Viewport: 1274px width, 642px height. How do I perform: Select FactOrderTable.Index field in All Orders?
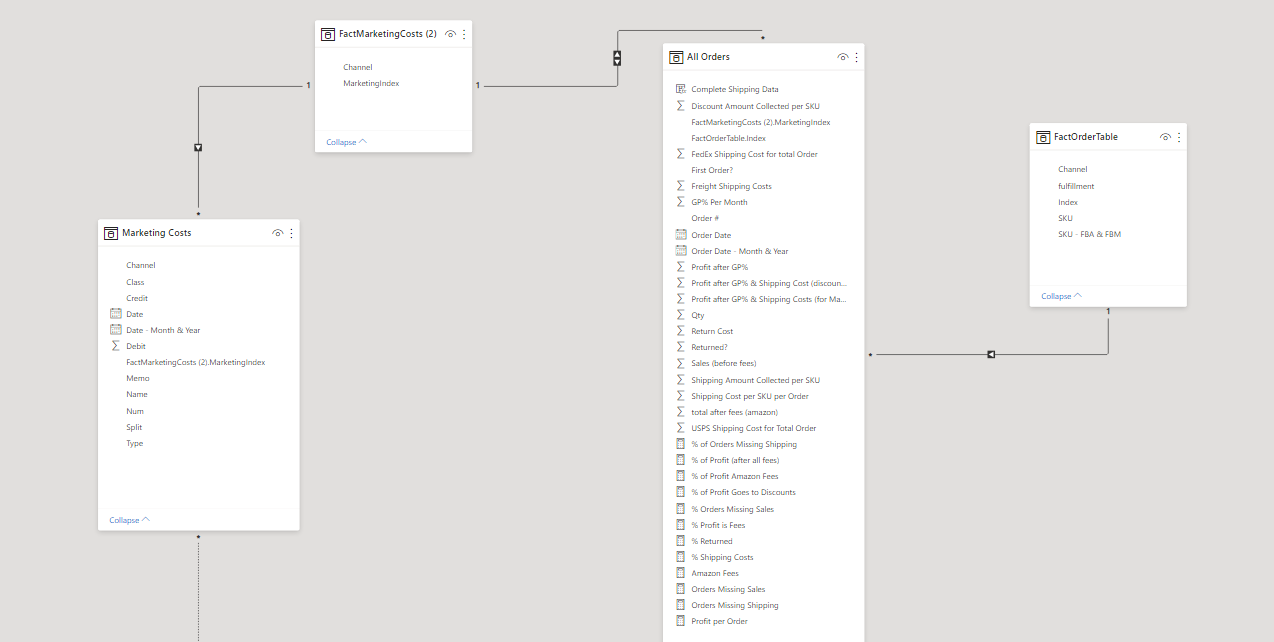729,138
